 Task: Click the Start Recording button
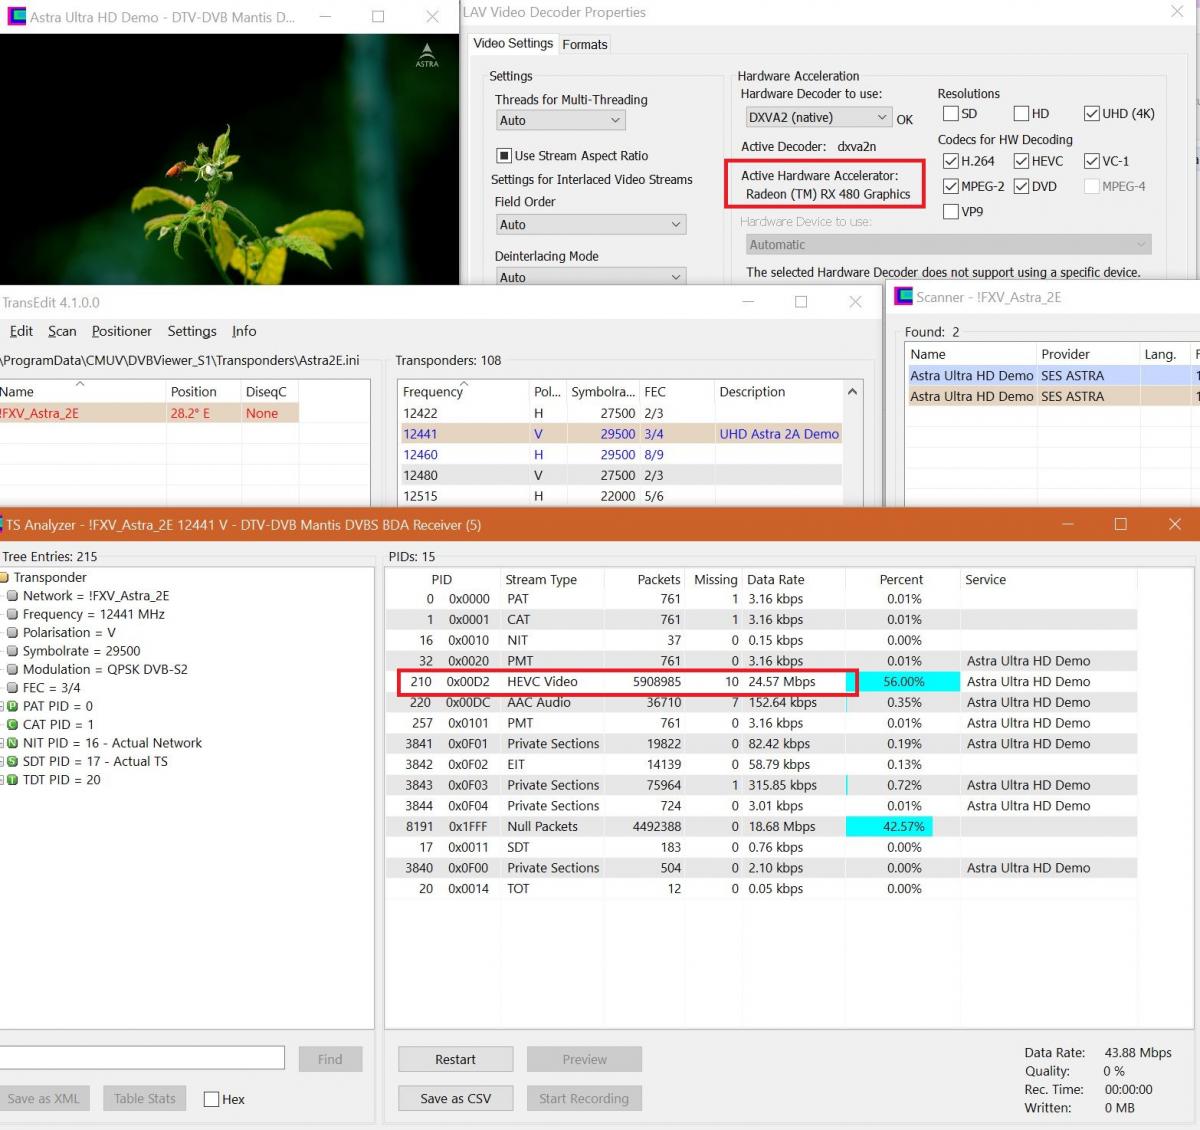(584, 1098)
